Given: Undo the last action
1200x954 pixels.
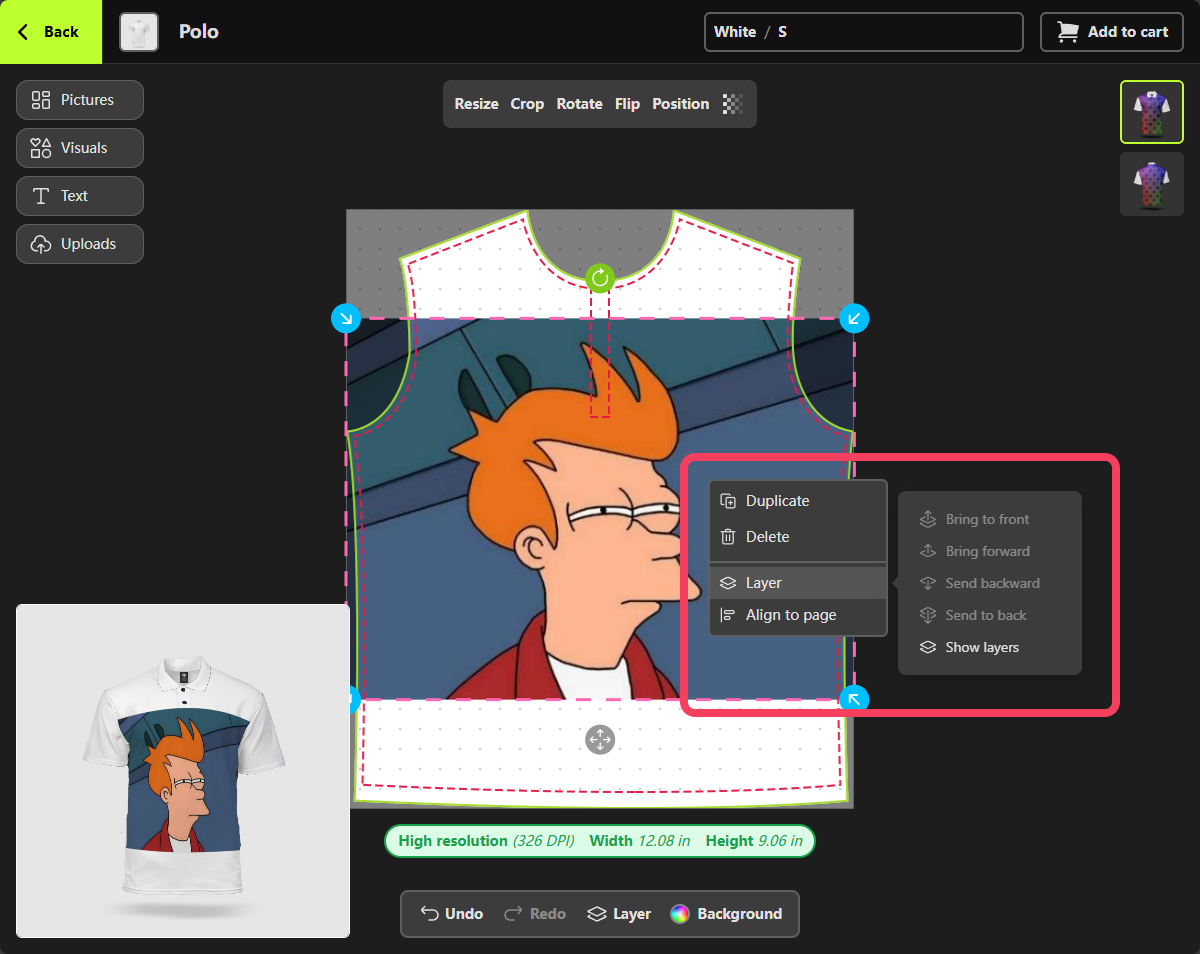Looking at the screenshot, I should coord(452,914).
